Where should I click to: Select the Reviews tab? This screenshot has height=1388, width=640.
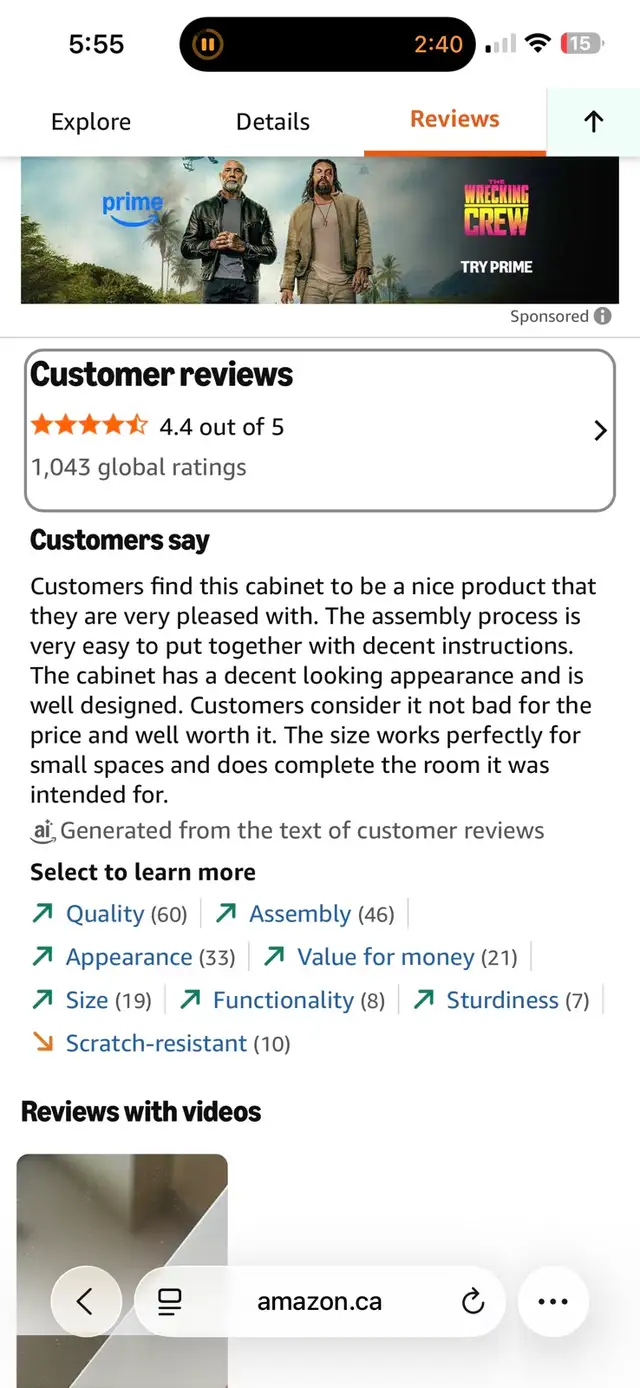click(455, 119)
